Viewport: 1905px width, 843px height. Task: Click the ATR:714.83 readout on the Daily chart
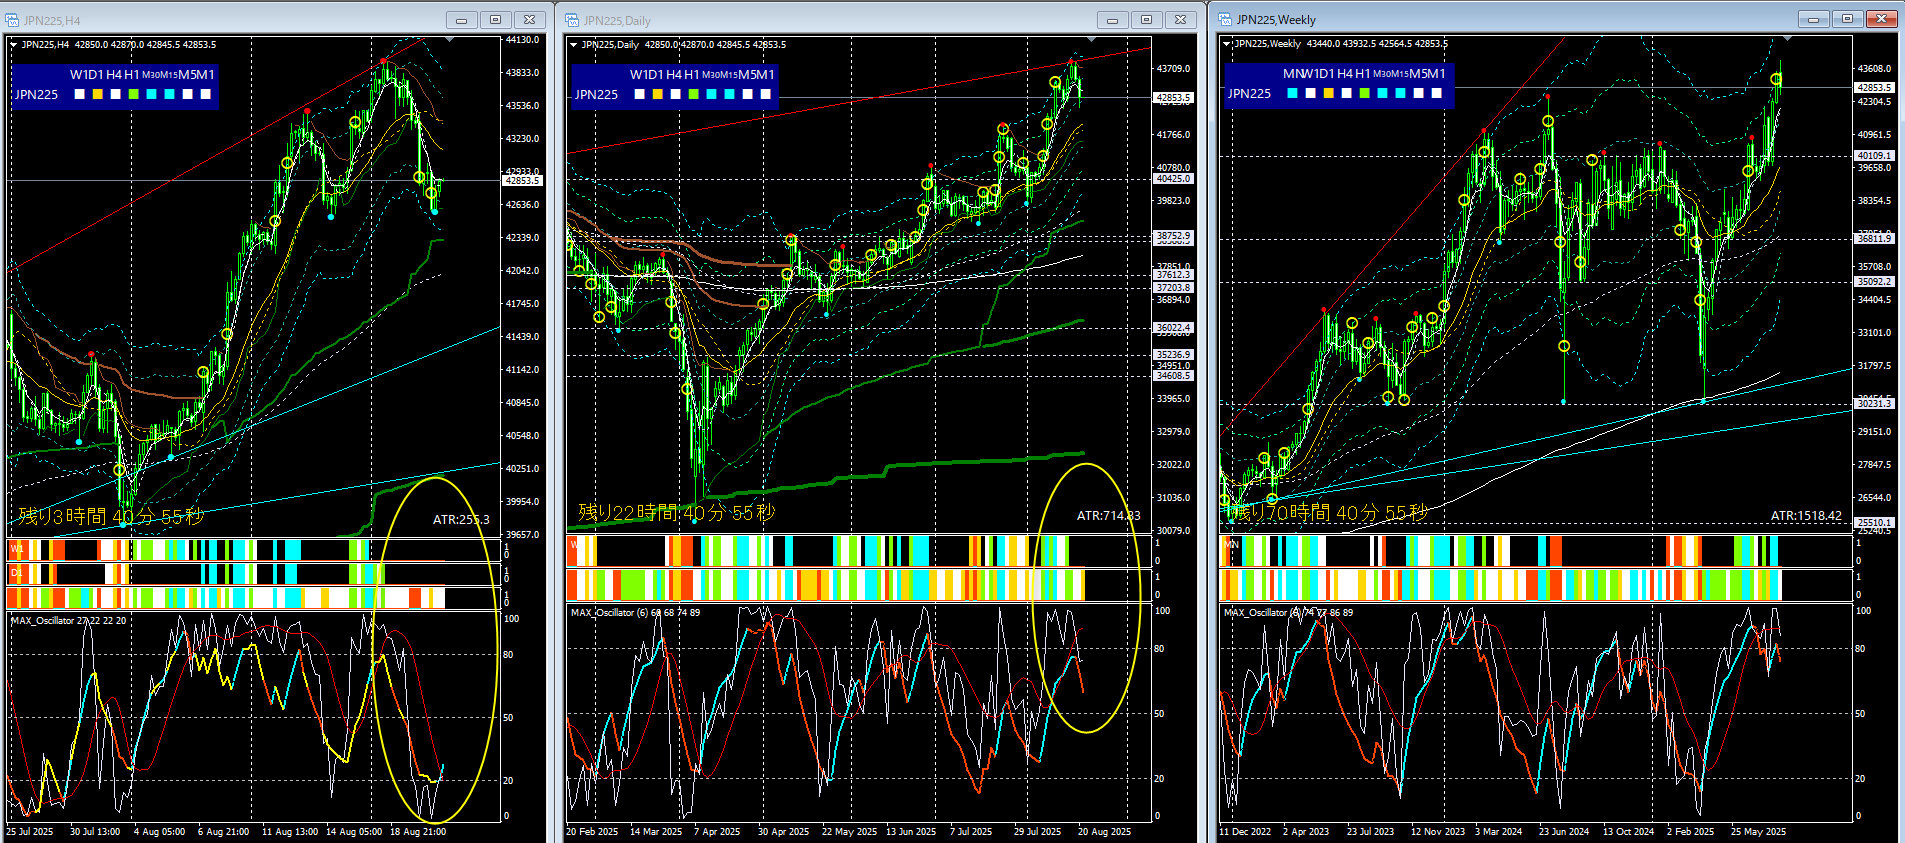(1108, 516)
